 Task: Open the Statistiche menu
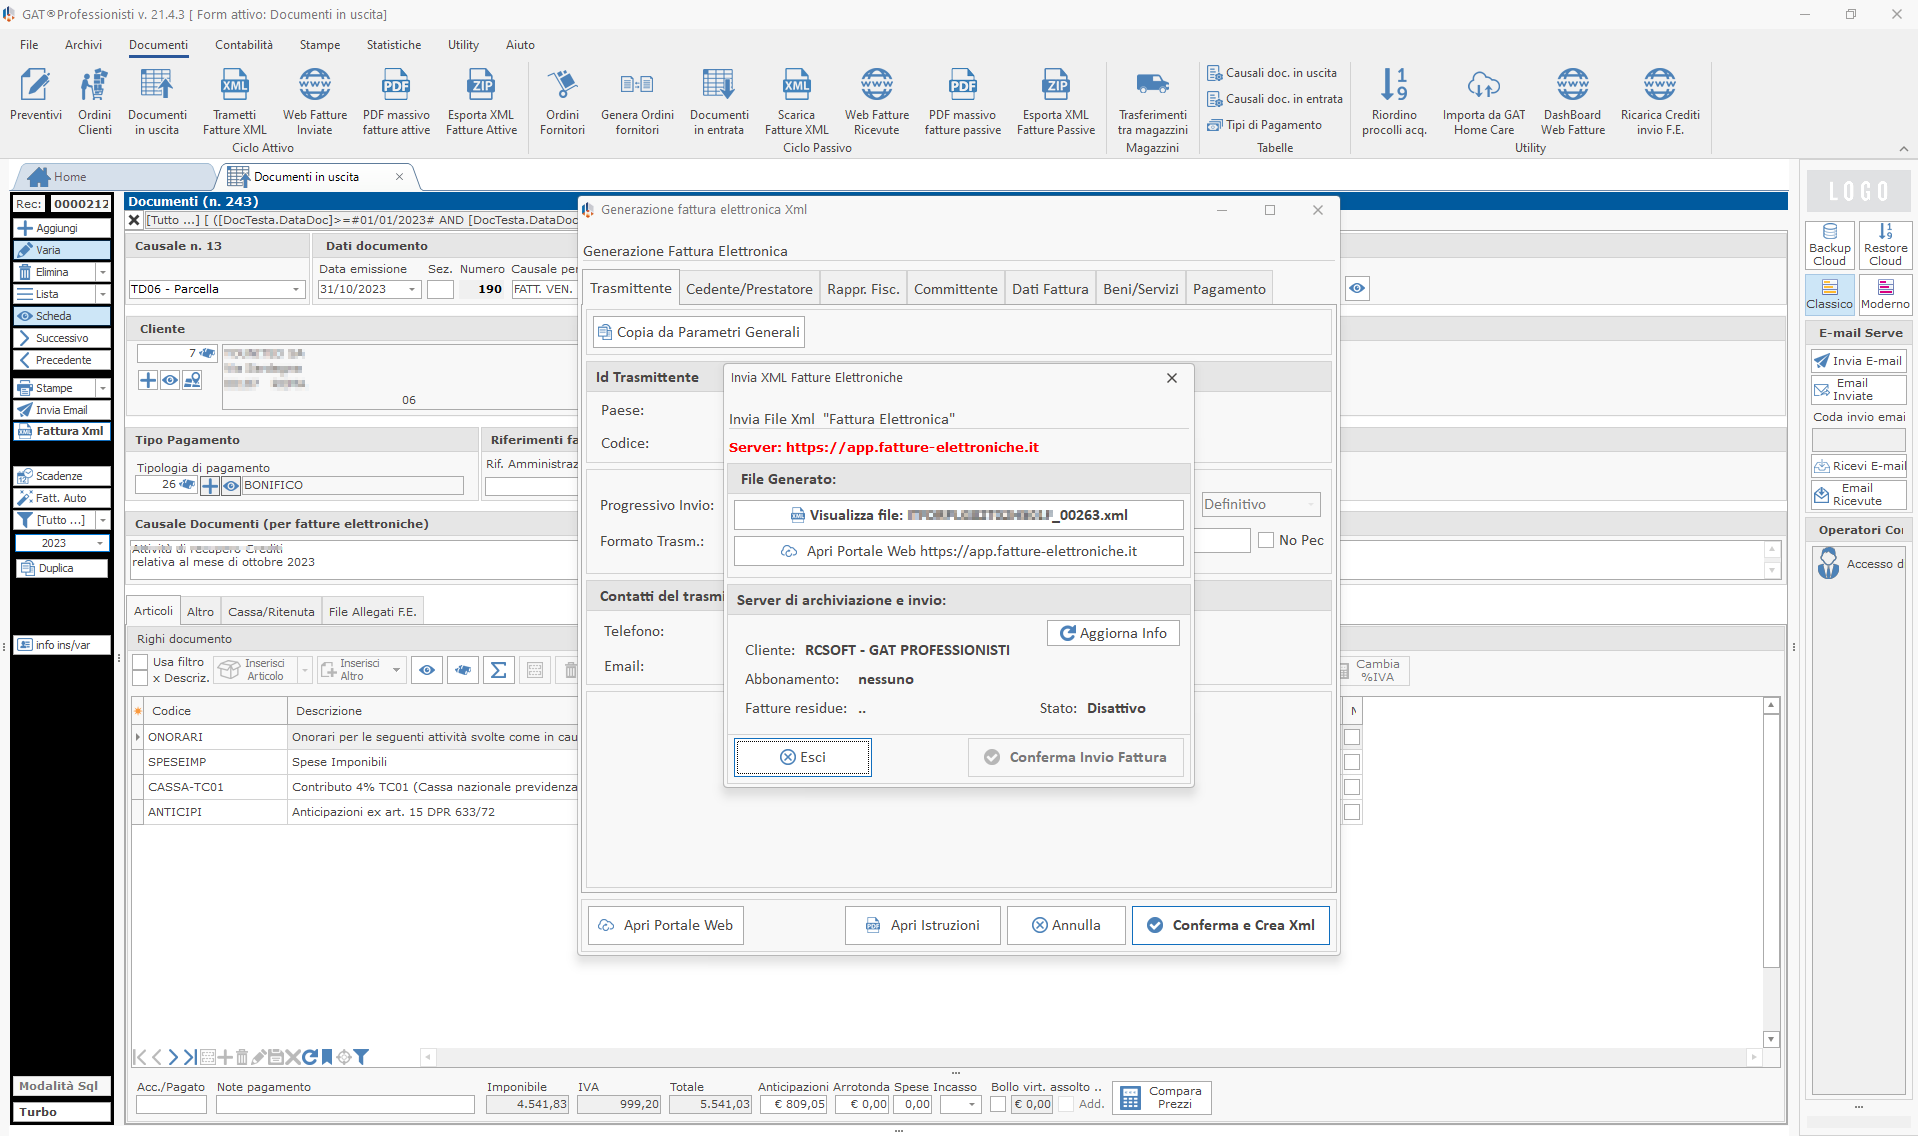point(394,45)
